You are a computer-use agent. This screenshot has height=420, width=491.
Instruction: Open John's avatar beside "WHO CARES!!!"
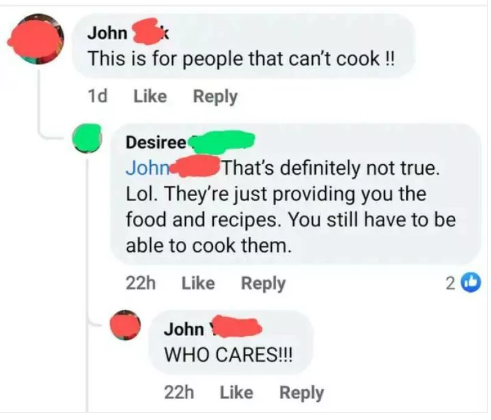point(125,325)
